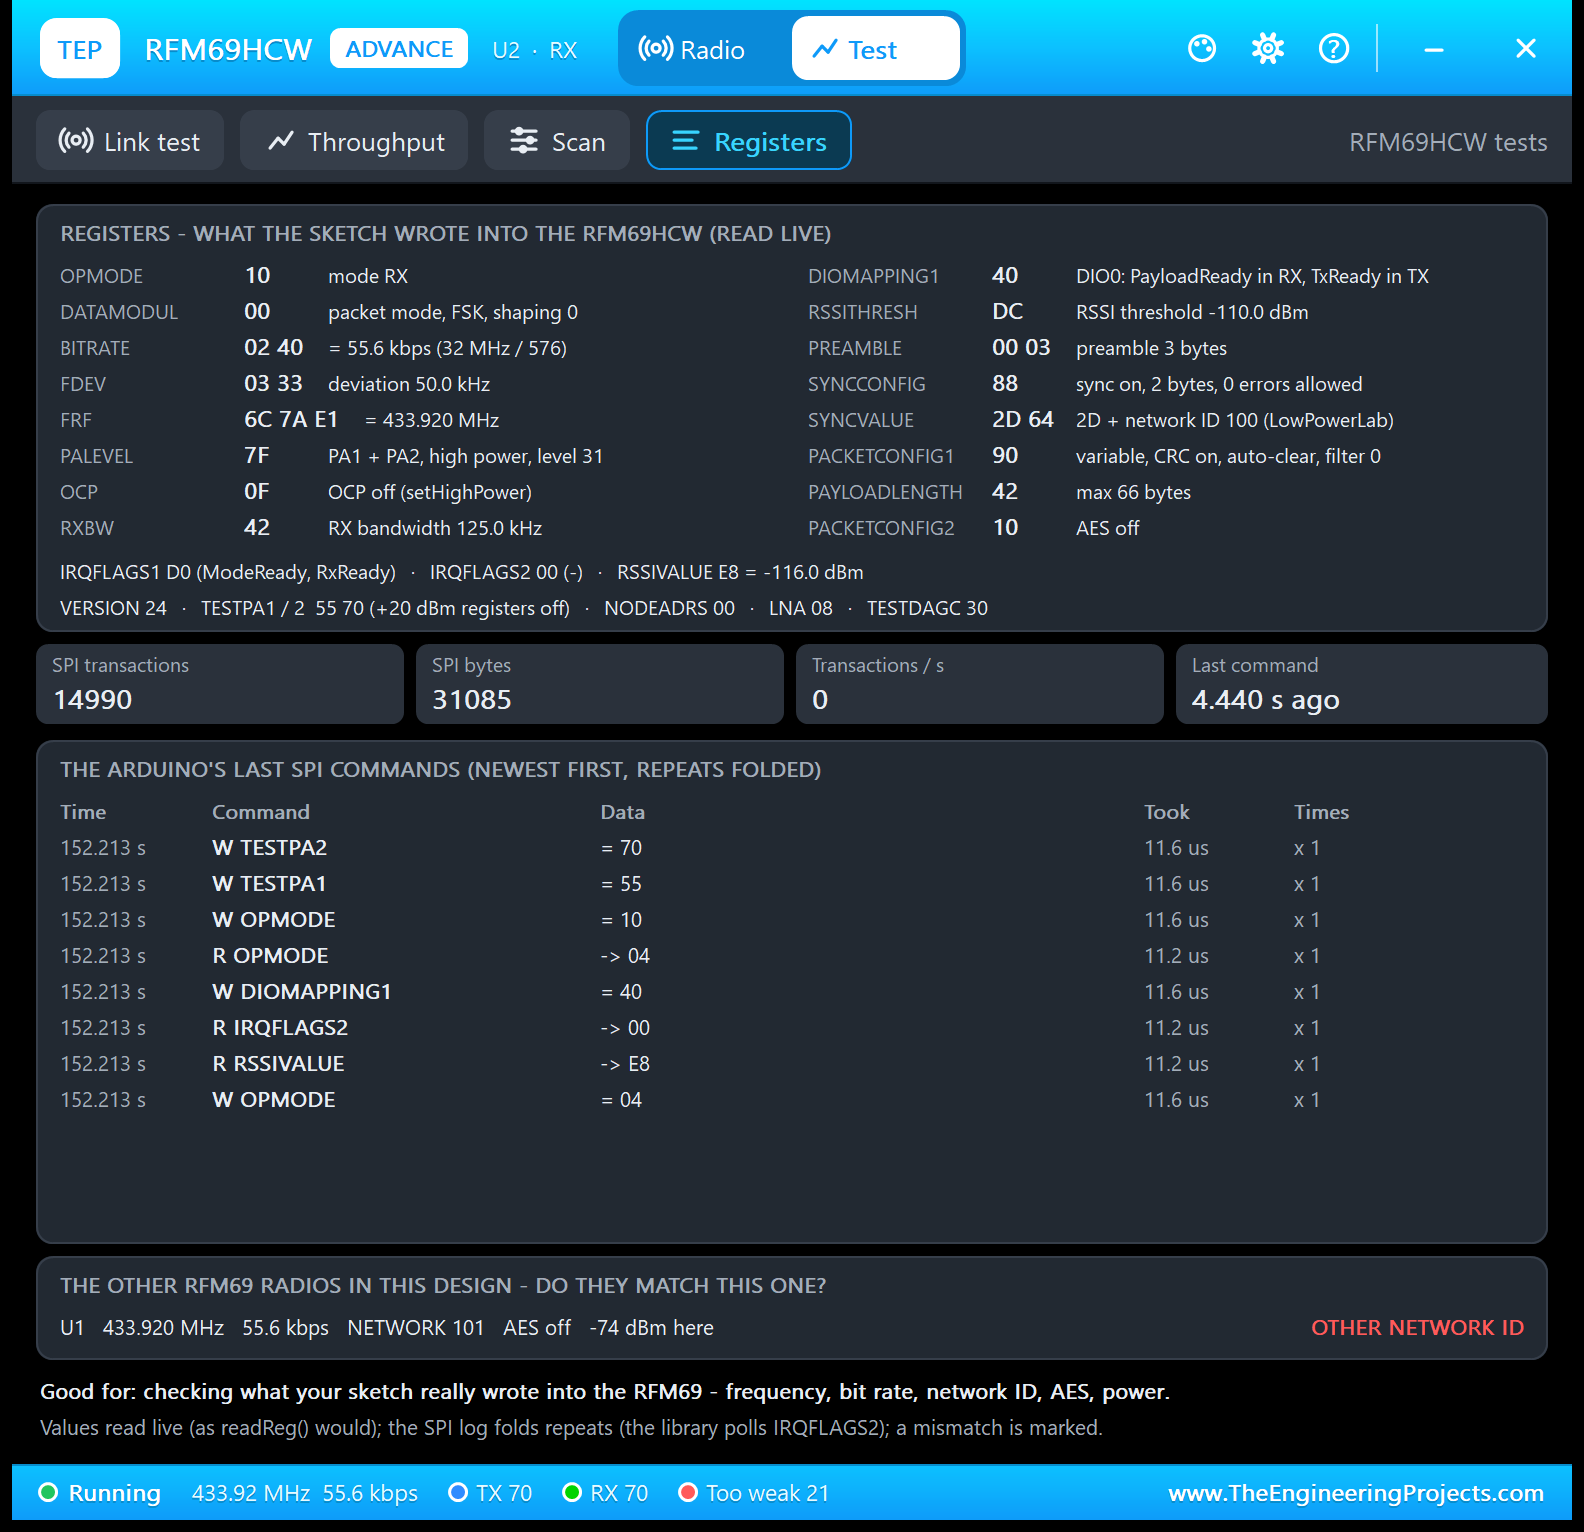Click the ADVANCE mode badge

[399, 49]
